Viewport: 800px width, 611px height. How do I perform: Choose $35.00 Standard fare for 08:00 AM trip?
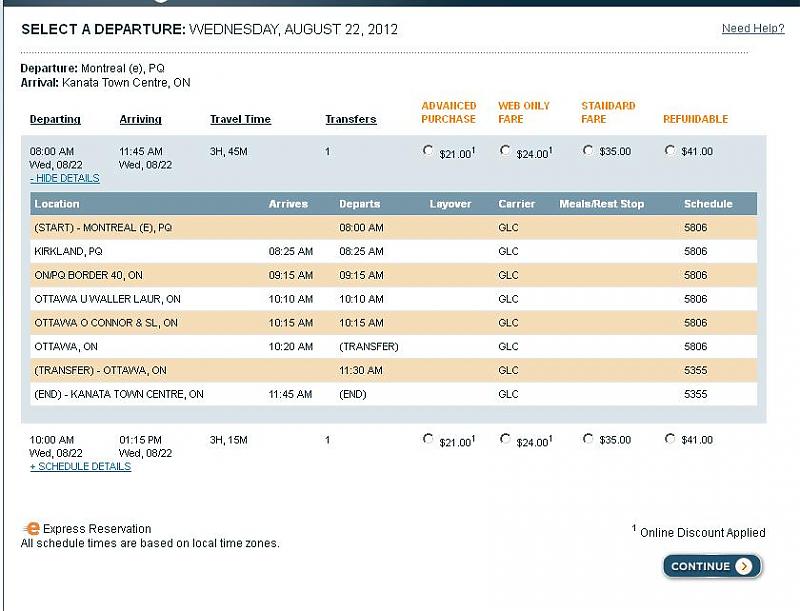[x=587, y=150]
